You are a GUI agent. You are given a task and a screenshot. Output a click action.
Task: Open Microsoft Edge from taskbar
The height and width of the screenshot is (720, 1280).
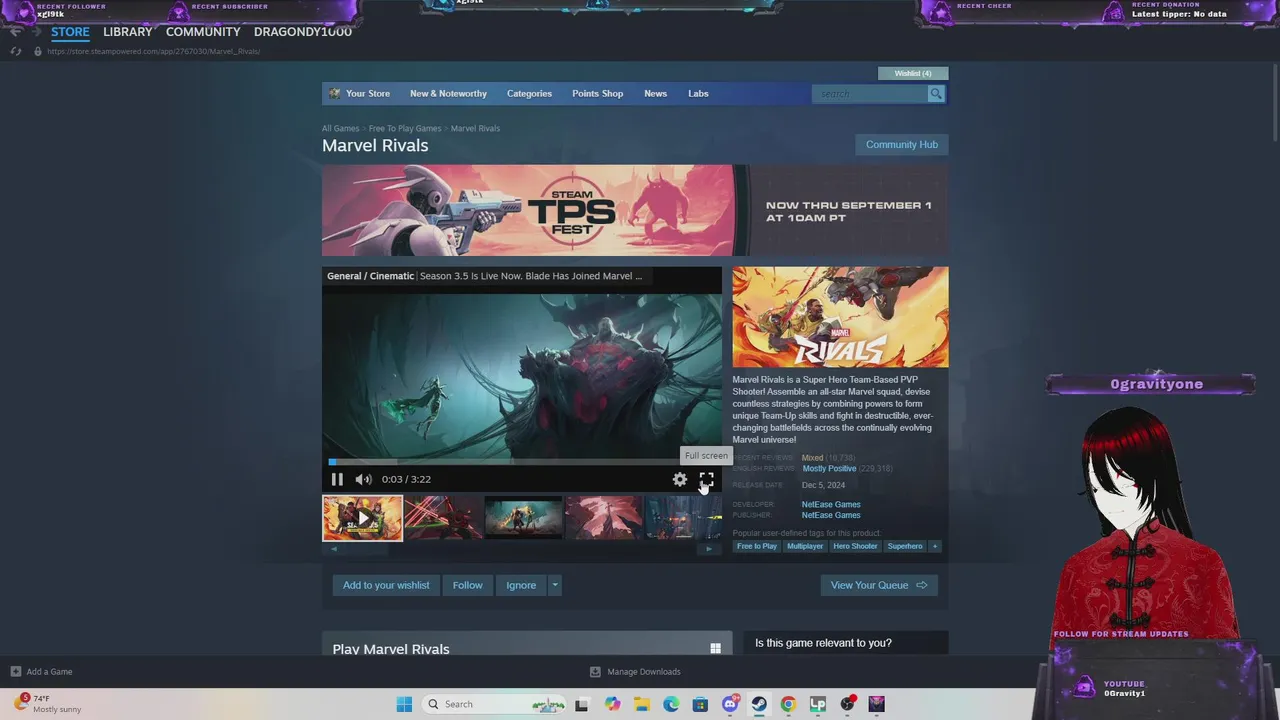(671, 704)
